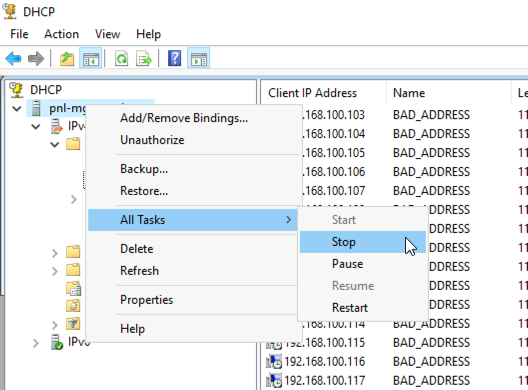Collapse the scope folder chevron under IPv4

(x=55, y=145)
